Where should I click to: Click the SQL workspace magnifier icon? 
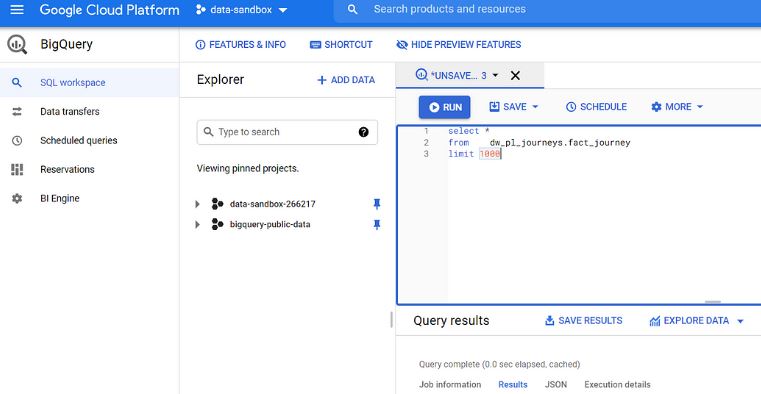pyautogui.click(x=17, y=82)
